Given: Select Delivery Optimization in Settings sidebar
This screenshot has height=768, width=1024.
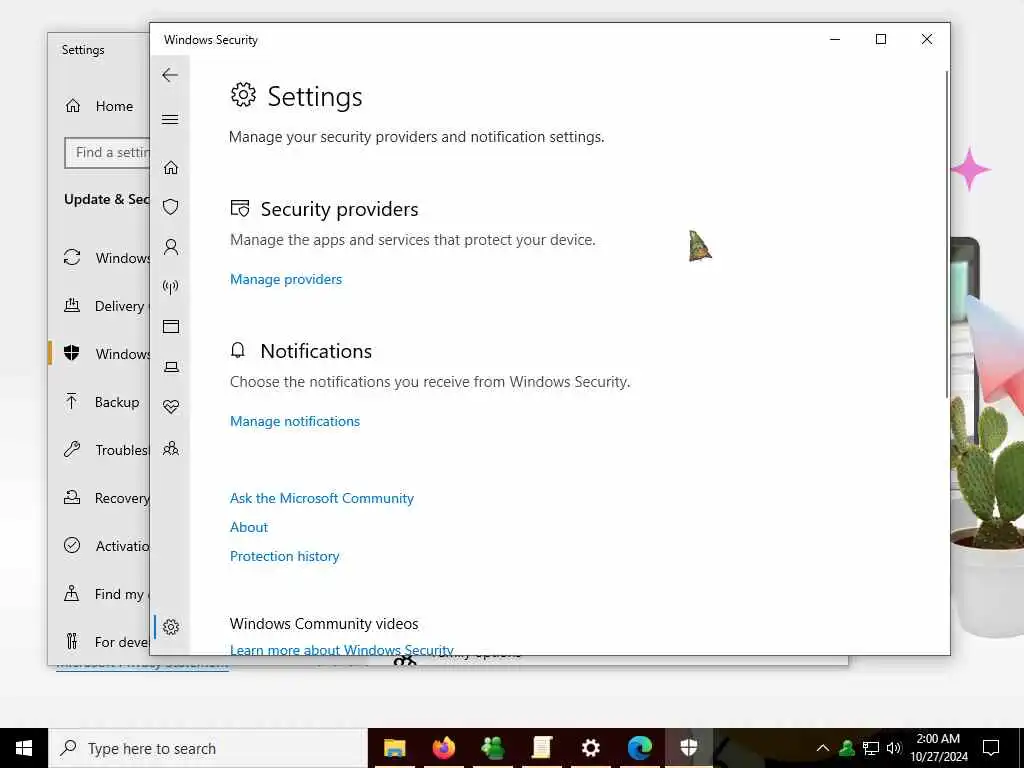Looking at the screenshot, I should click(99, 306).
